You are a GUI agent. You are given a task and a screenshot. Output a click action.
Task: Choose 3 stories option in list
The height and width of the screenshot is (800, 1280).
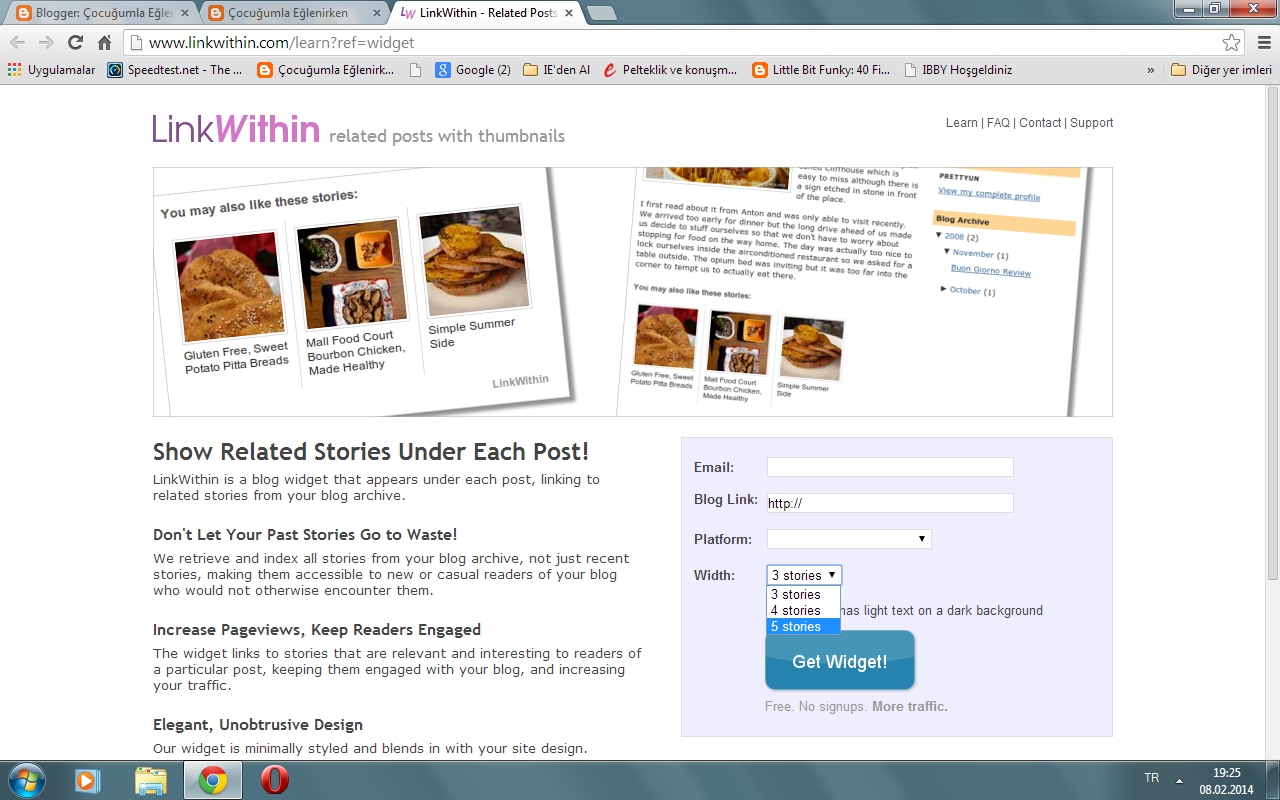[x=803, y=594]
